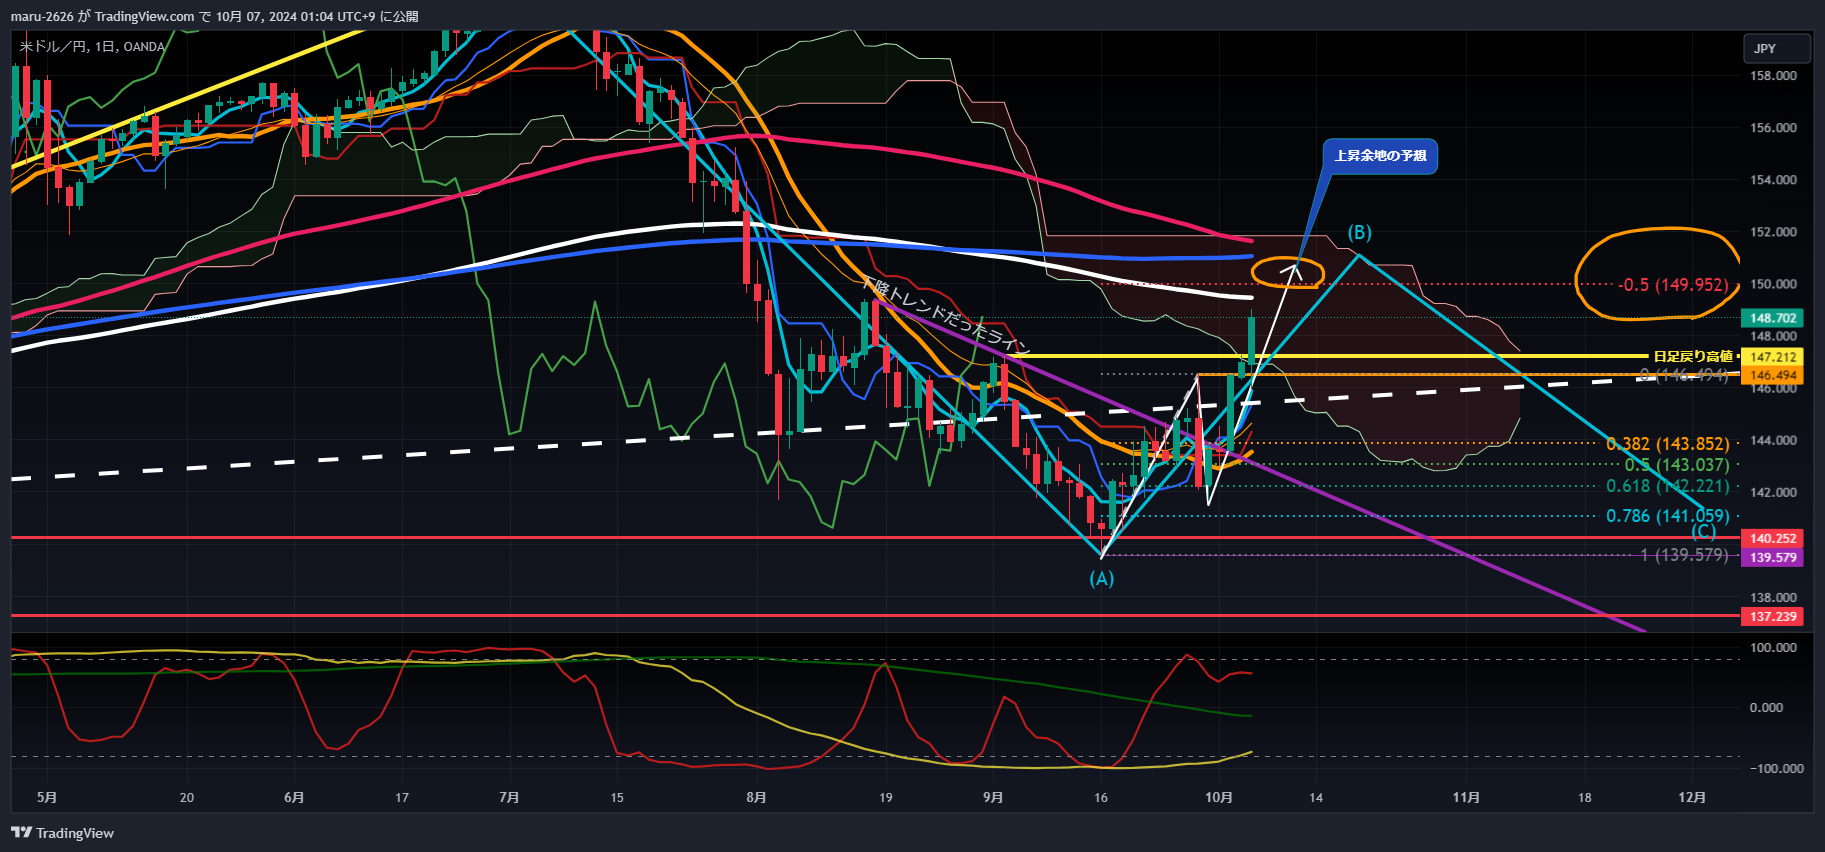Select the -0.5 (149.952) Fibonacci label
This screenshot has width=1825, height=852.
tap(1673, 285)
